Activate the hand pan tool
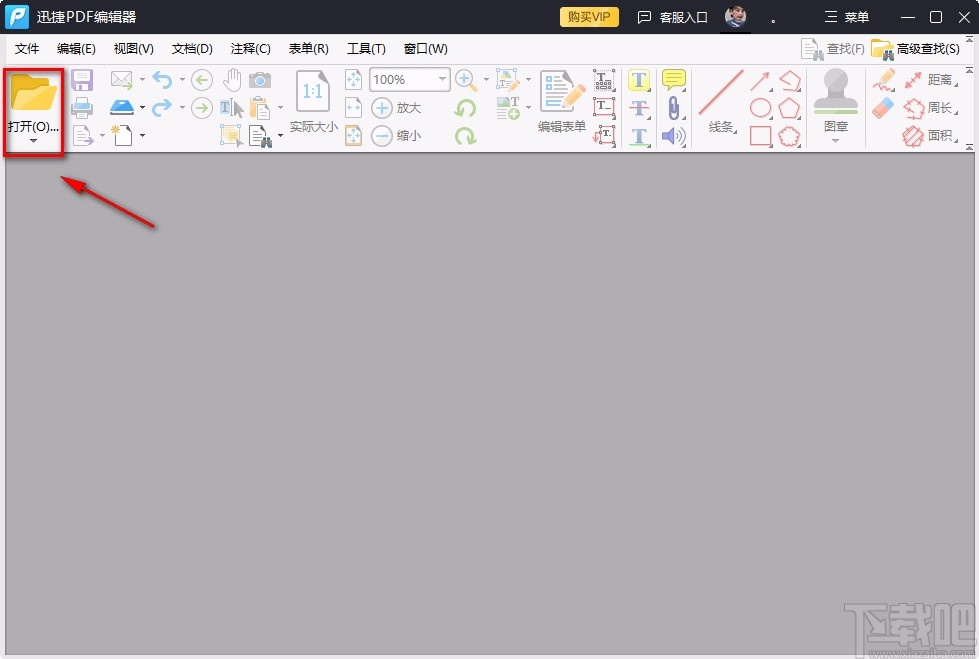 tap(232, 80)
